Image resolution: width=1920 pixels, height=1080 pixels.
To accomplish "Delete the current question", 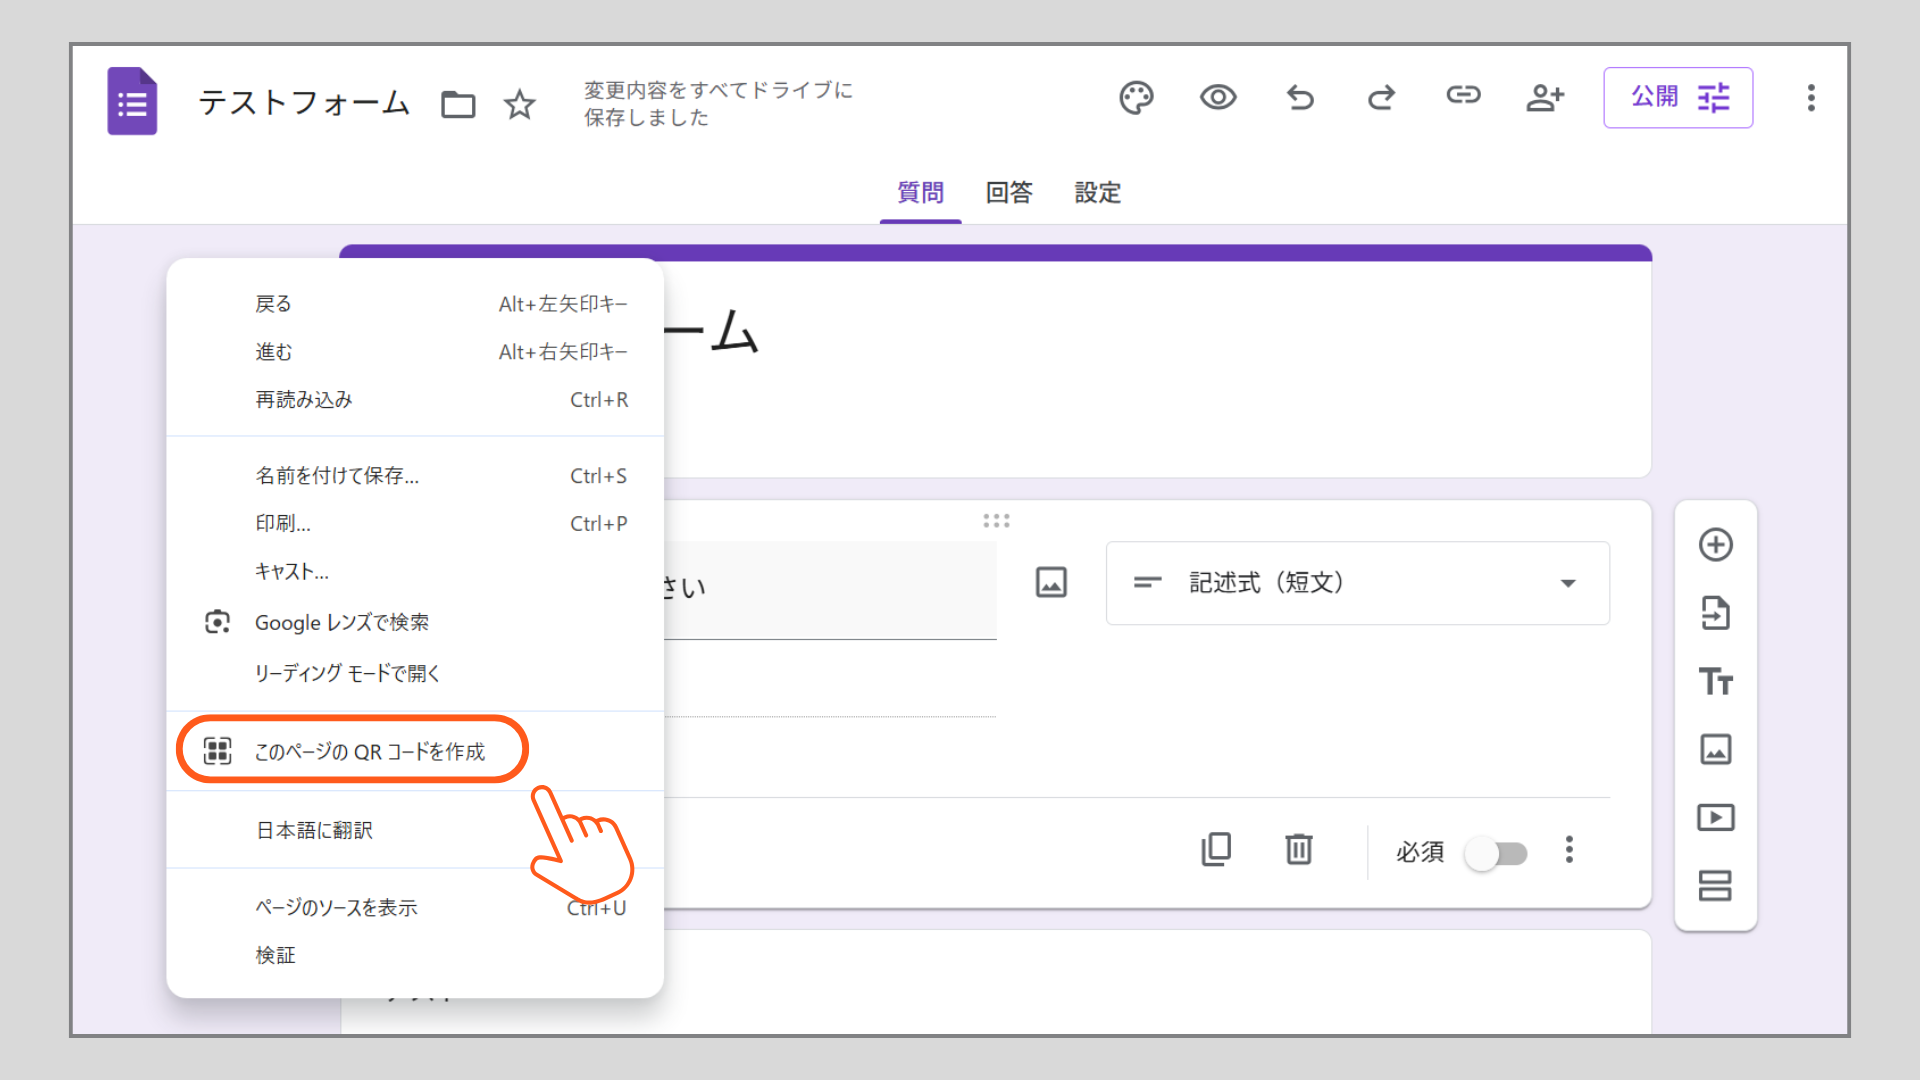I will pyautogui.click(x=1298, y=850).
